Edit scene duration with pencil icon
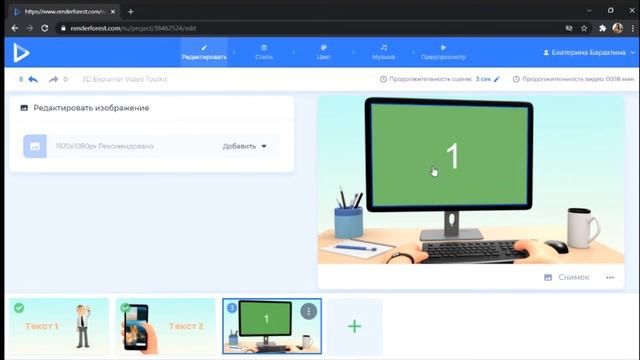The width and height of the screenshot is (640, 360). tap(497, 79)
